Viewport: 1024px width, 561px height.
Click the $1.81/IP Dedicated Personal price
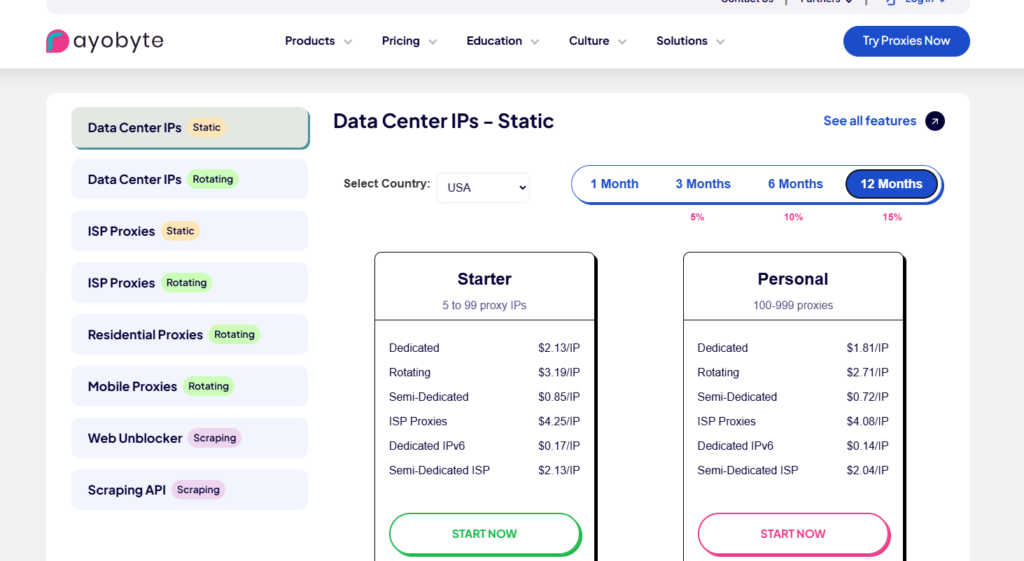tap(867, 348)
